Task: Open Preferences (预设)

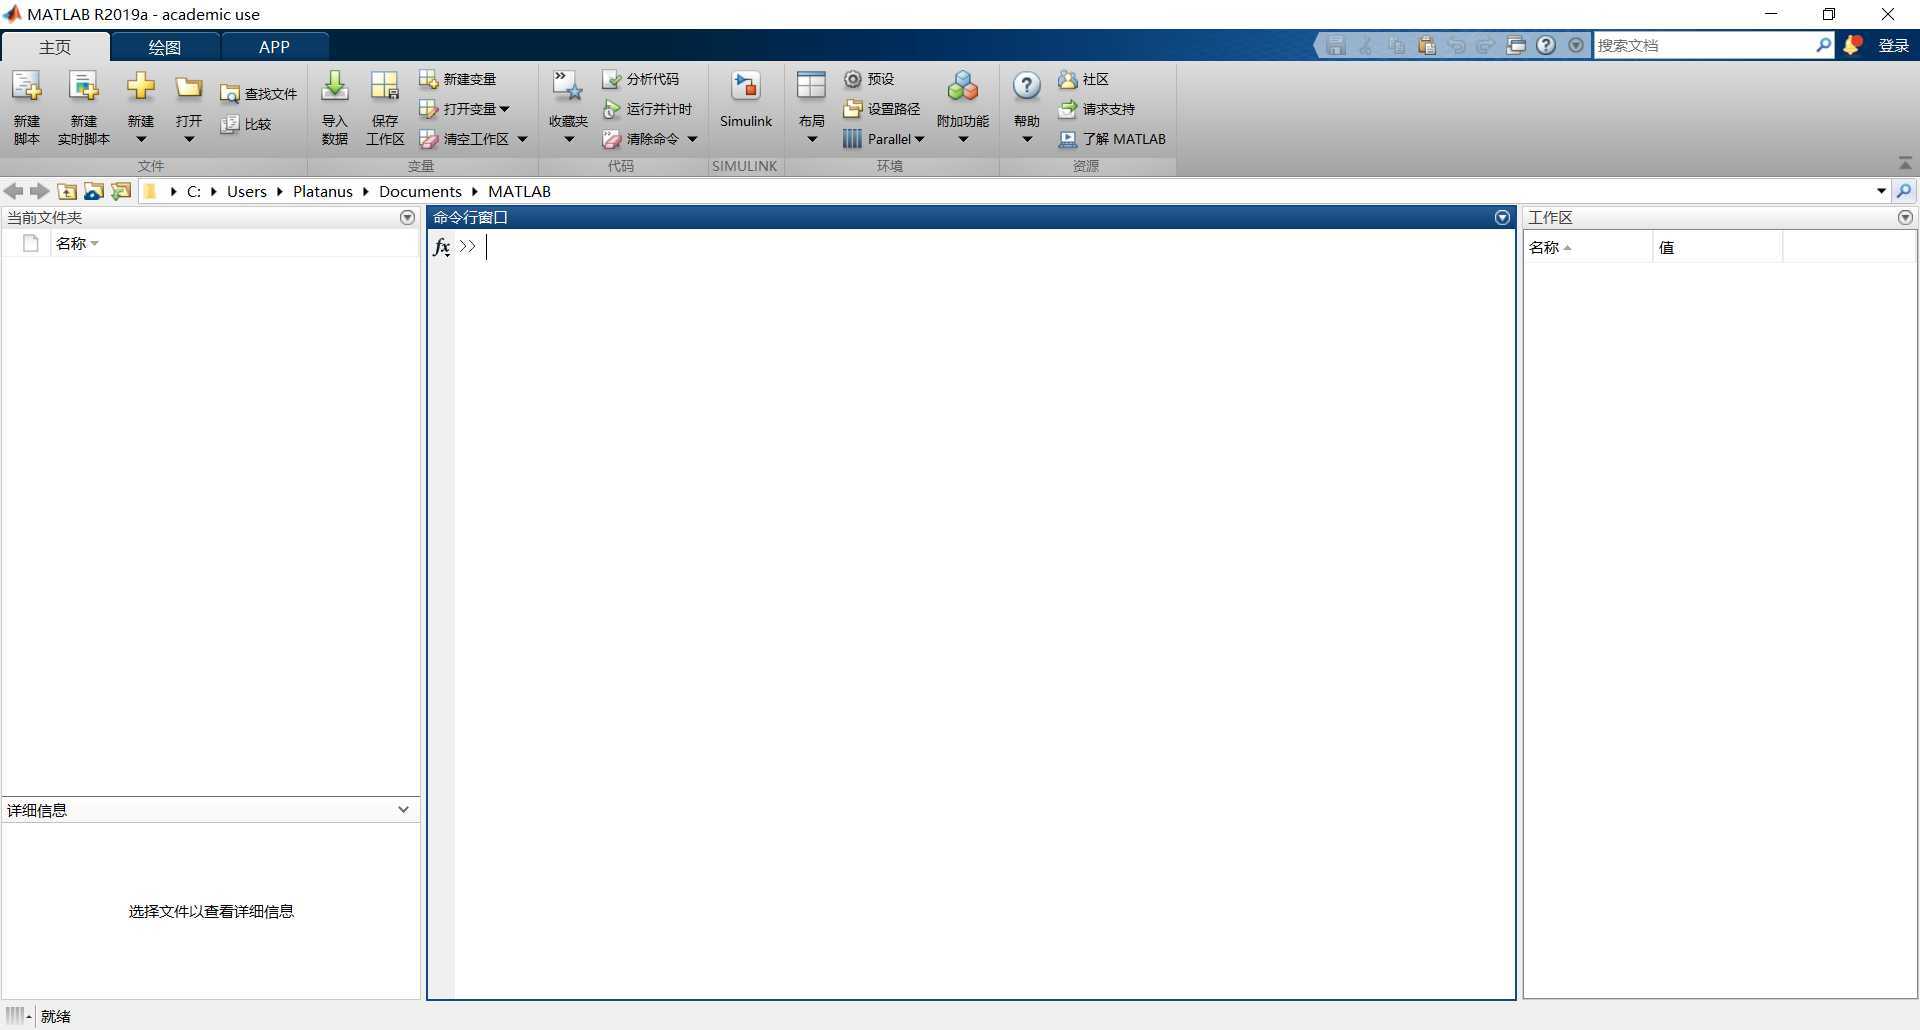Action: (x=868, y=79)
